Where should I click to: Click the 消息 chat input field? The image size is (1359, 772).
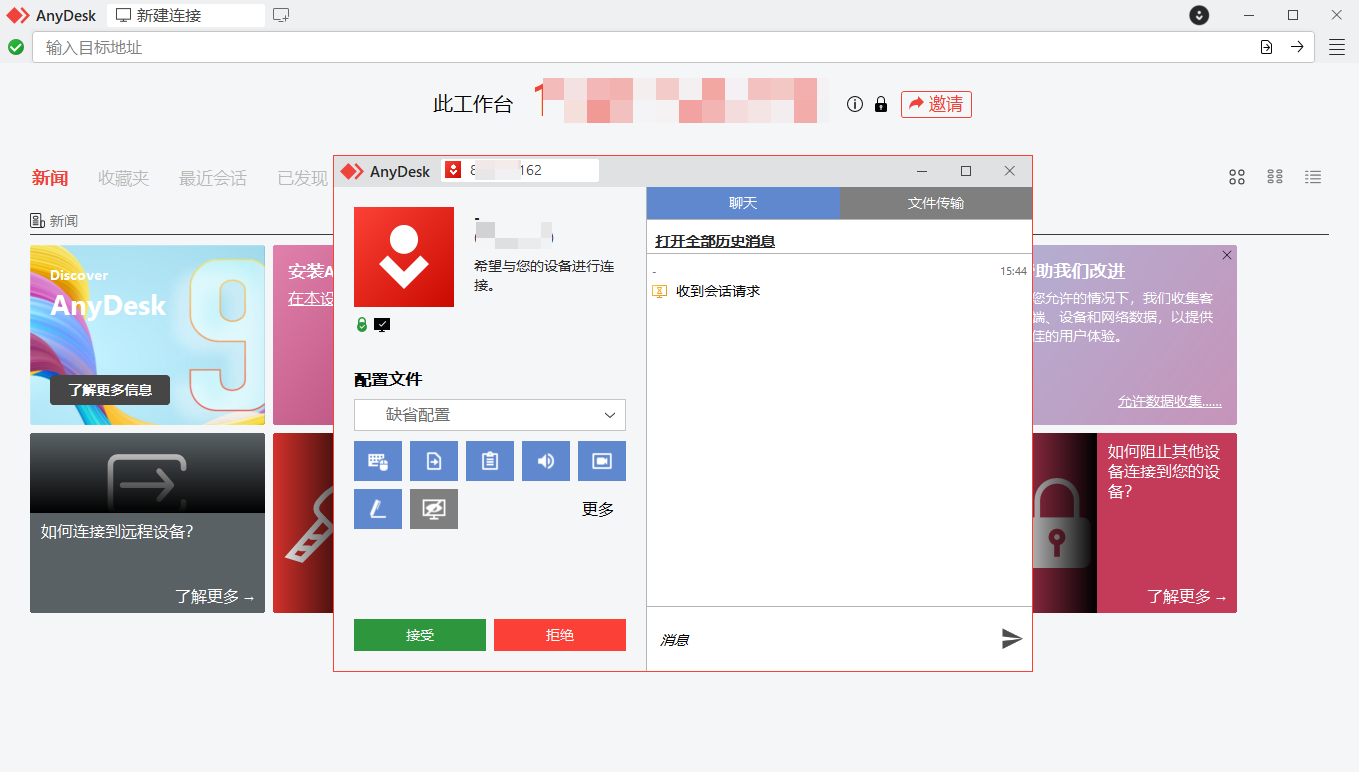820,639
